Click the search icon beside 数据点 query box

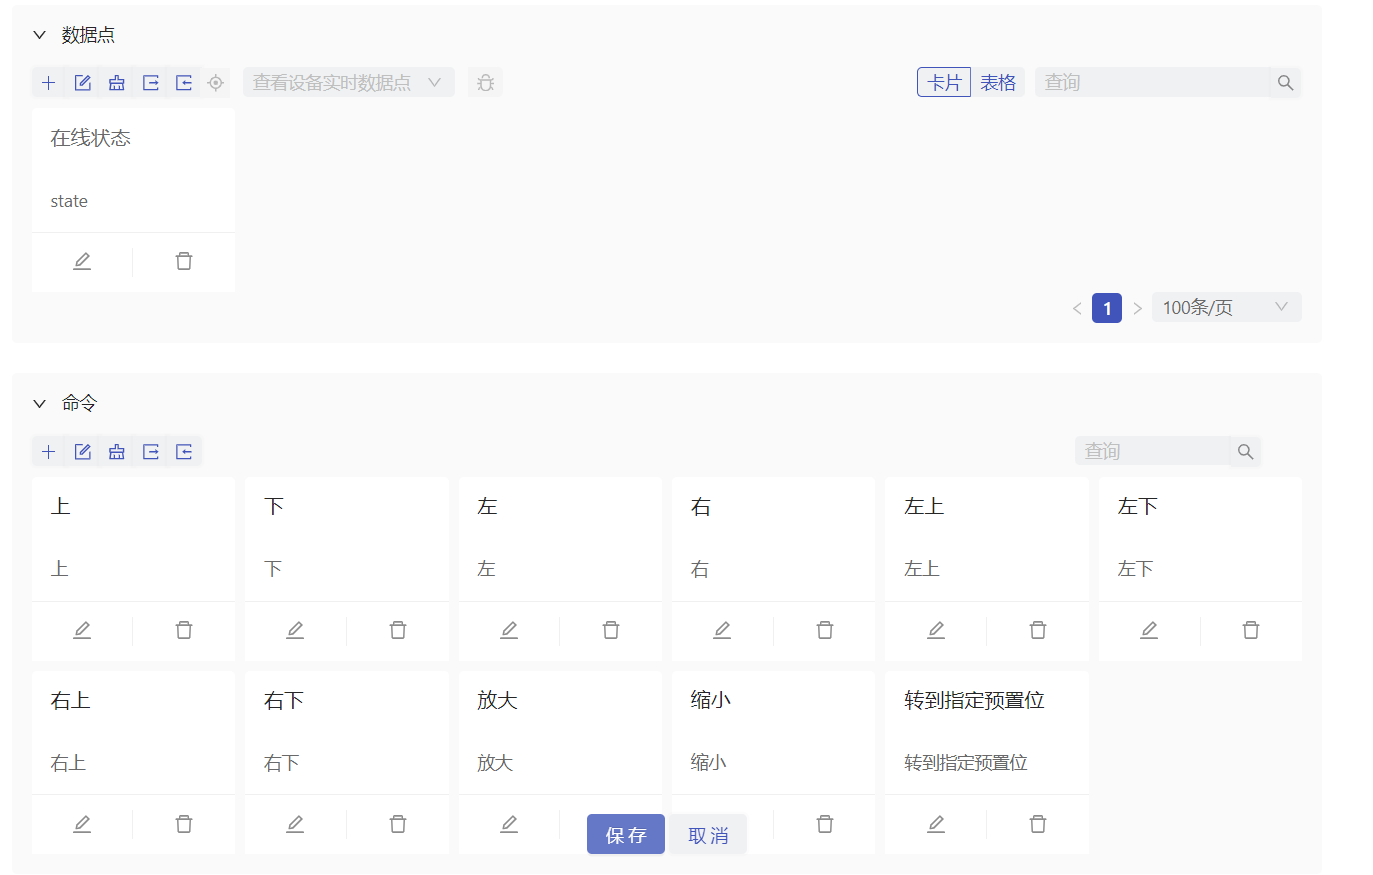(1285, 83)
